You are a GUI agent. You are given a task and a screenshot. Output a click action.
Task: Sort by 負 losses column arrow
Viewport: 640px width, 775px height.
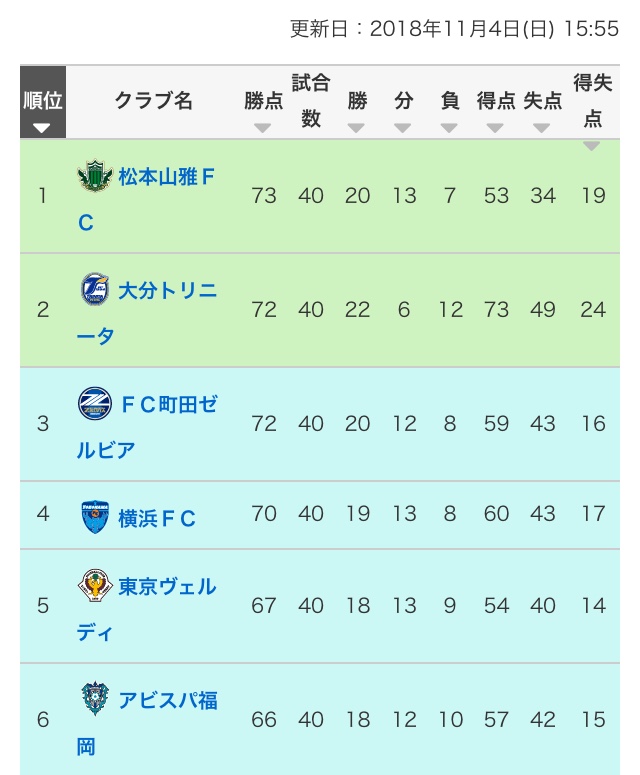449,127
